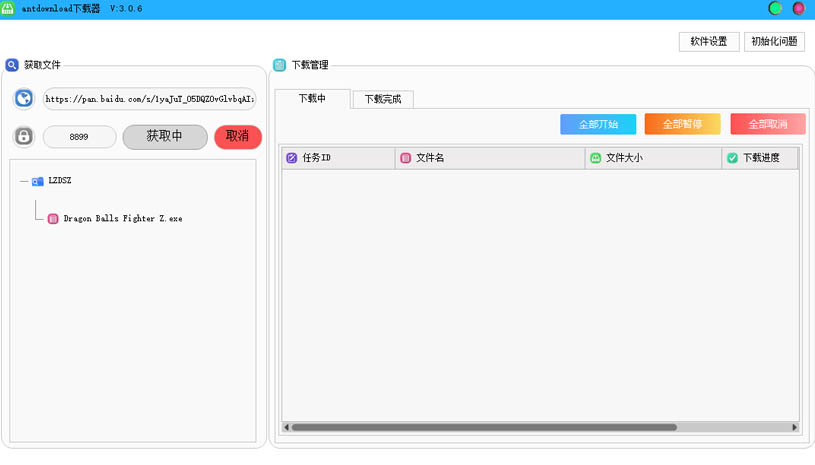815x465 pixels.
Task: Switch to the 下载完成 tab
Action: click(x=382, y=100)
